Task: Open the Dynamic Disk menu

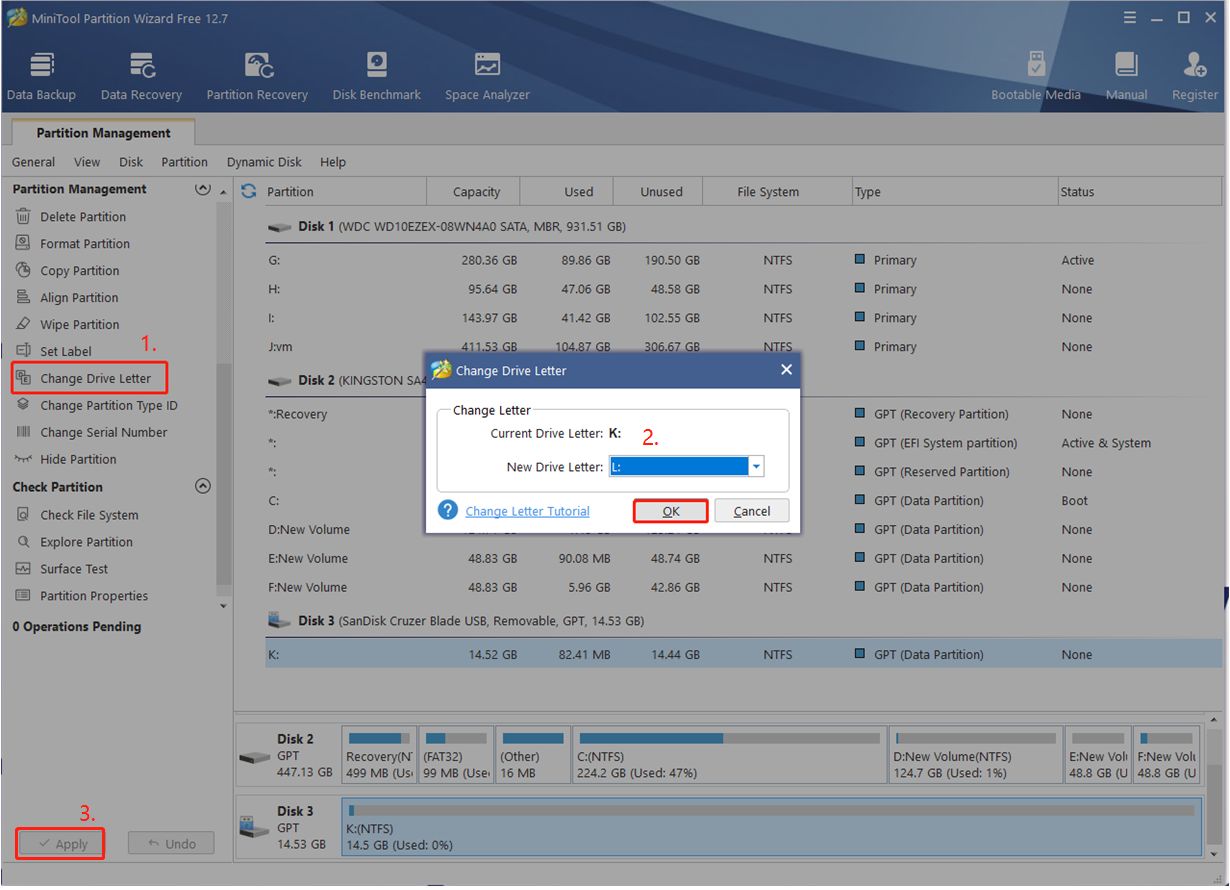Action: (264, 162)
